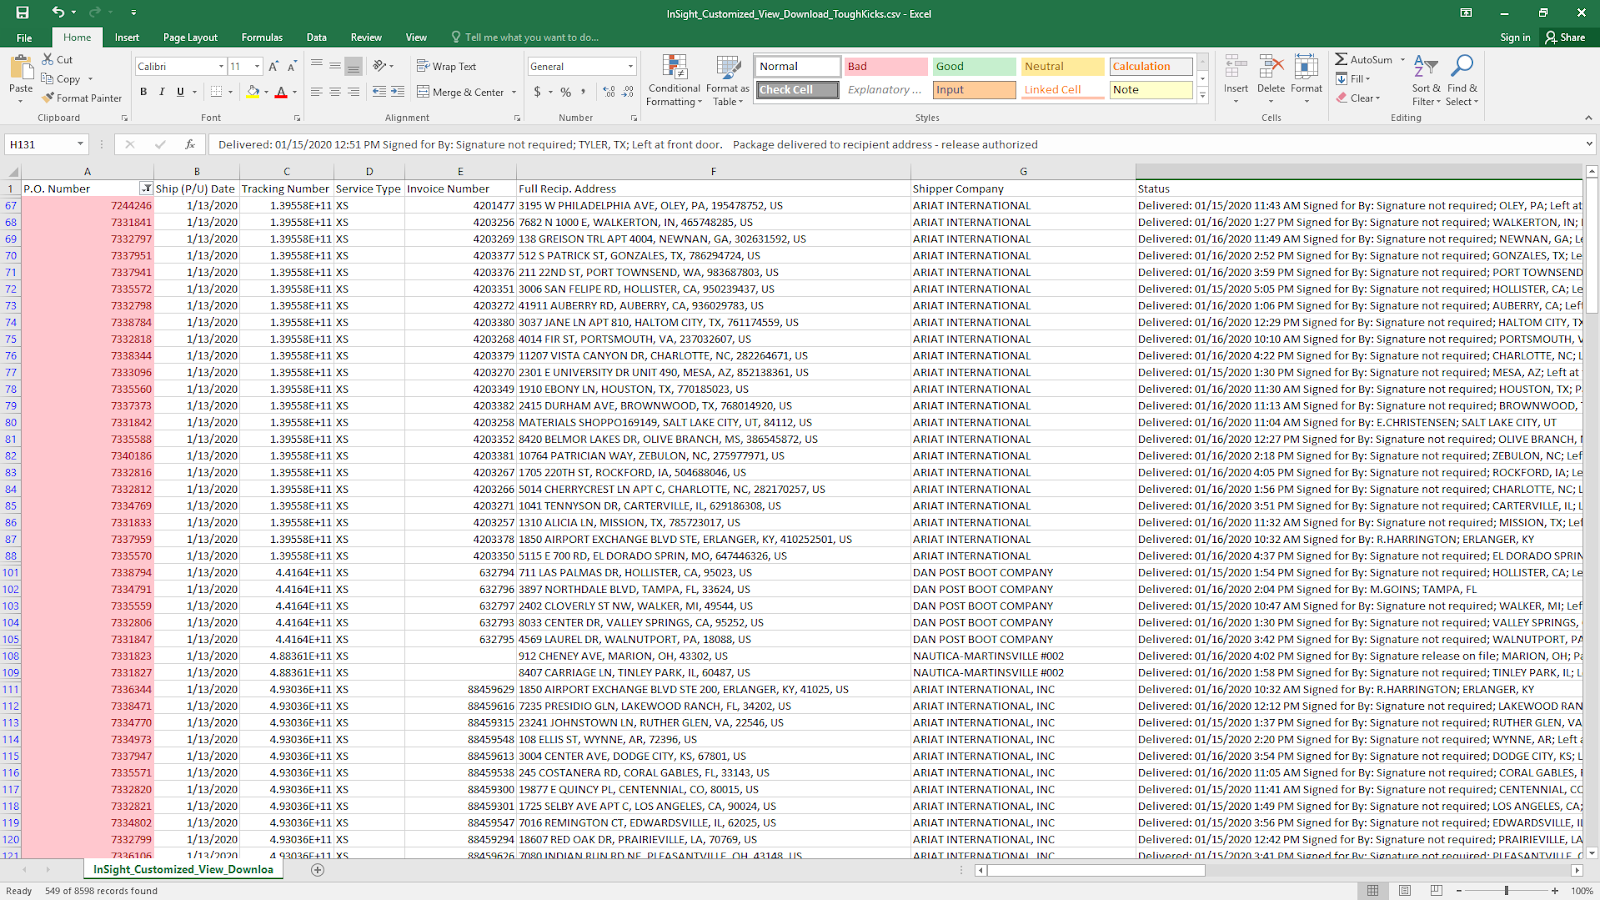Adjust the zoom slider in status bar
1600x900 pixels.
pos(1506,890)
